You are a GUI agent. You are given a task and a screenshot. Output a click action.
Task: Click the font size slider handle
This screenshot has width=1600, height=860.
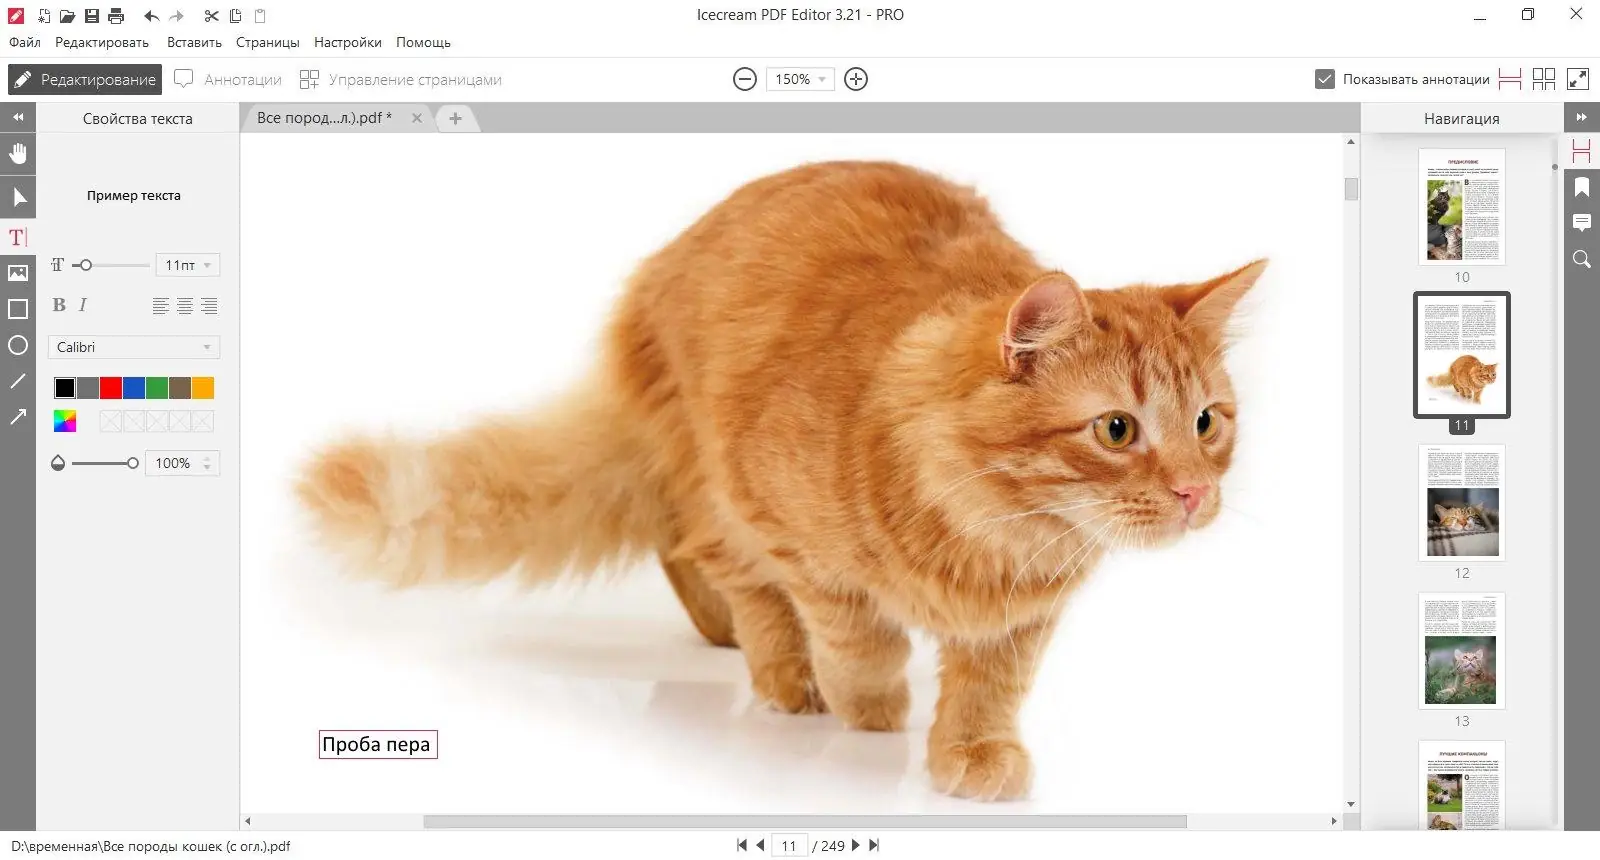click(86, 265)
